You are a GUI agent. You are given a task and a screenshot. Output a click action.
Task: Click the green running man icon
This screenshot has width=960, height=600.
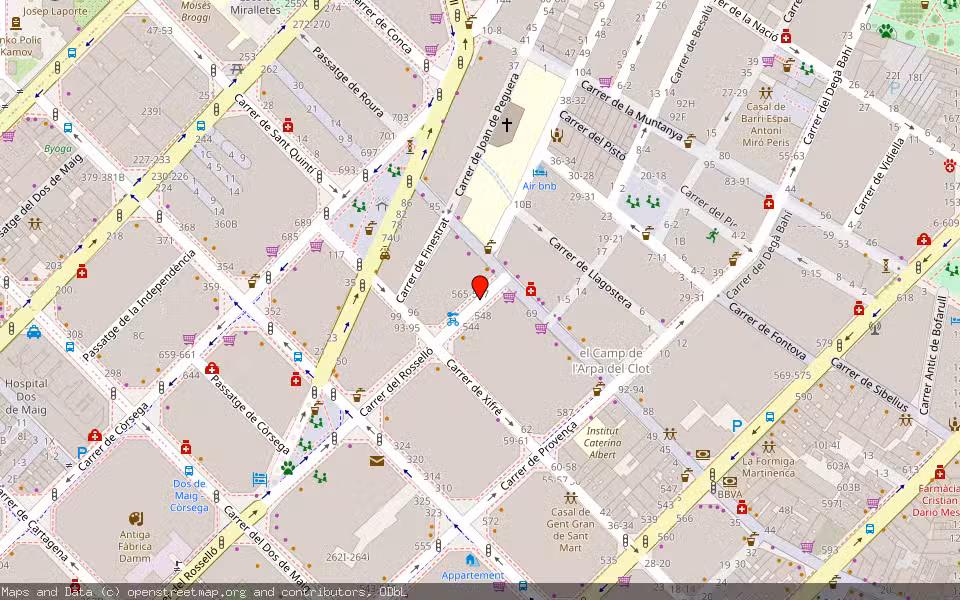point(711,235)
